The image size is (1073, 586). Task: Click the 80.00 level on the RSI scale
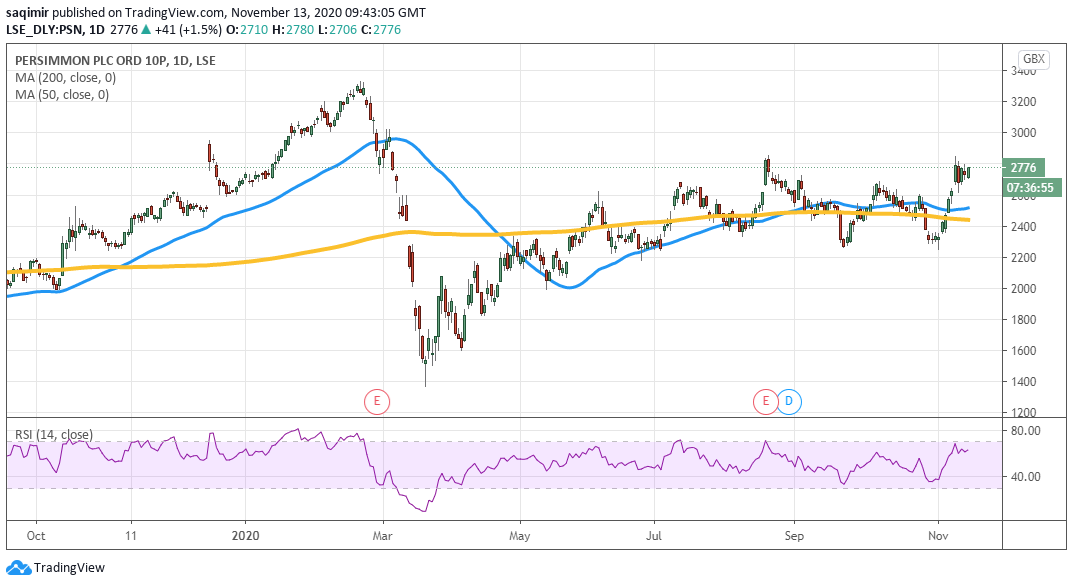pyautogui.click(x=1024, y=431)
